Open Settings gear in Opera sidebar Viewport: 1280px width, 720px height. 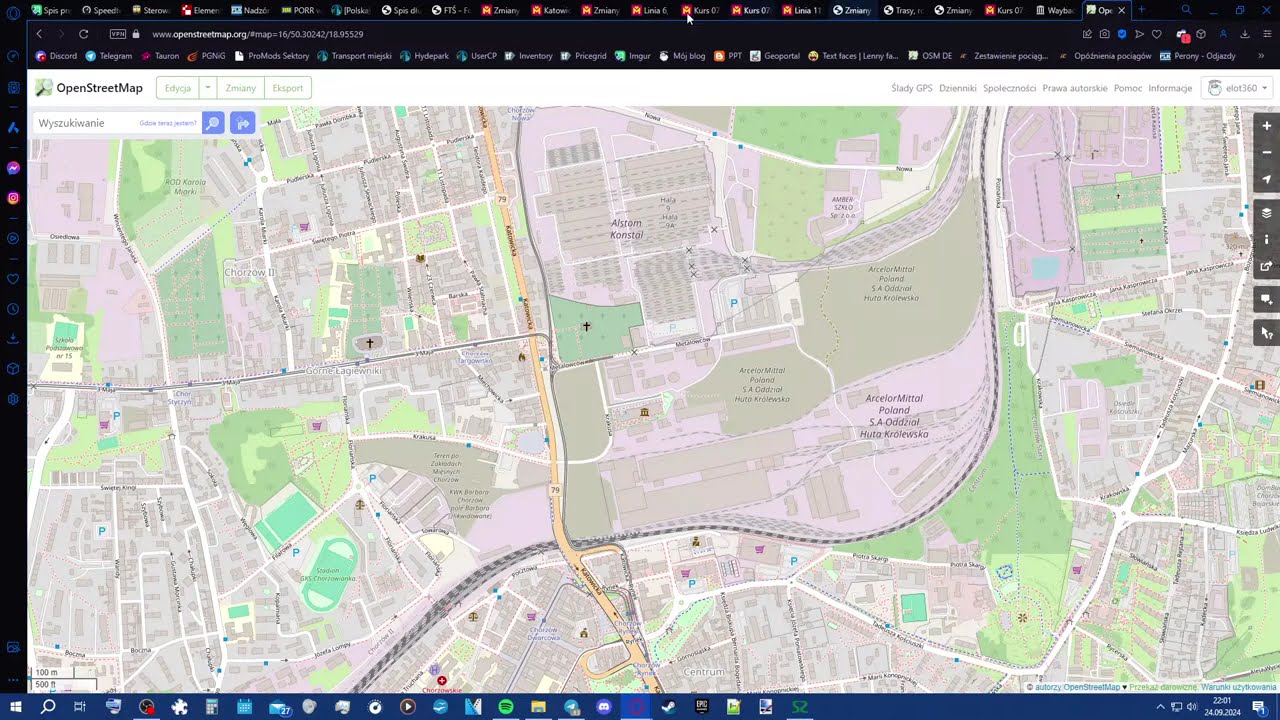(x=13, y=399)
